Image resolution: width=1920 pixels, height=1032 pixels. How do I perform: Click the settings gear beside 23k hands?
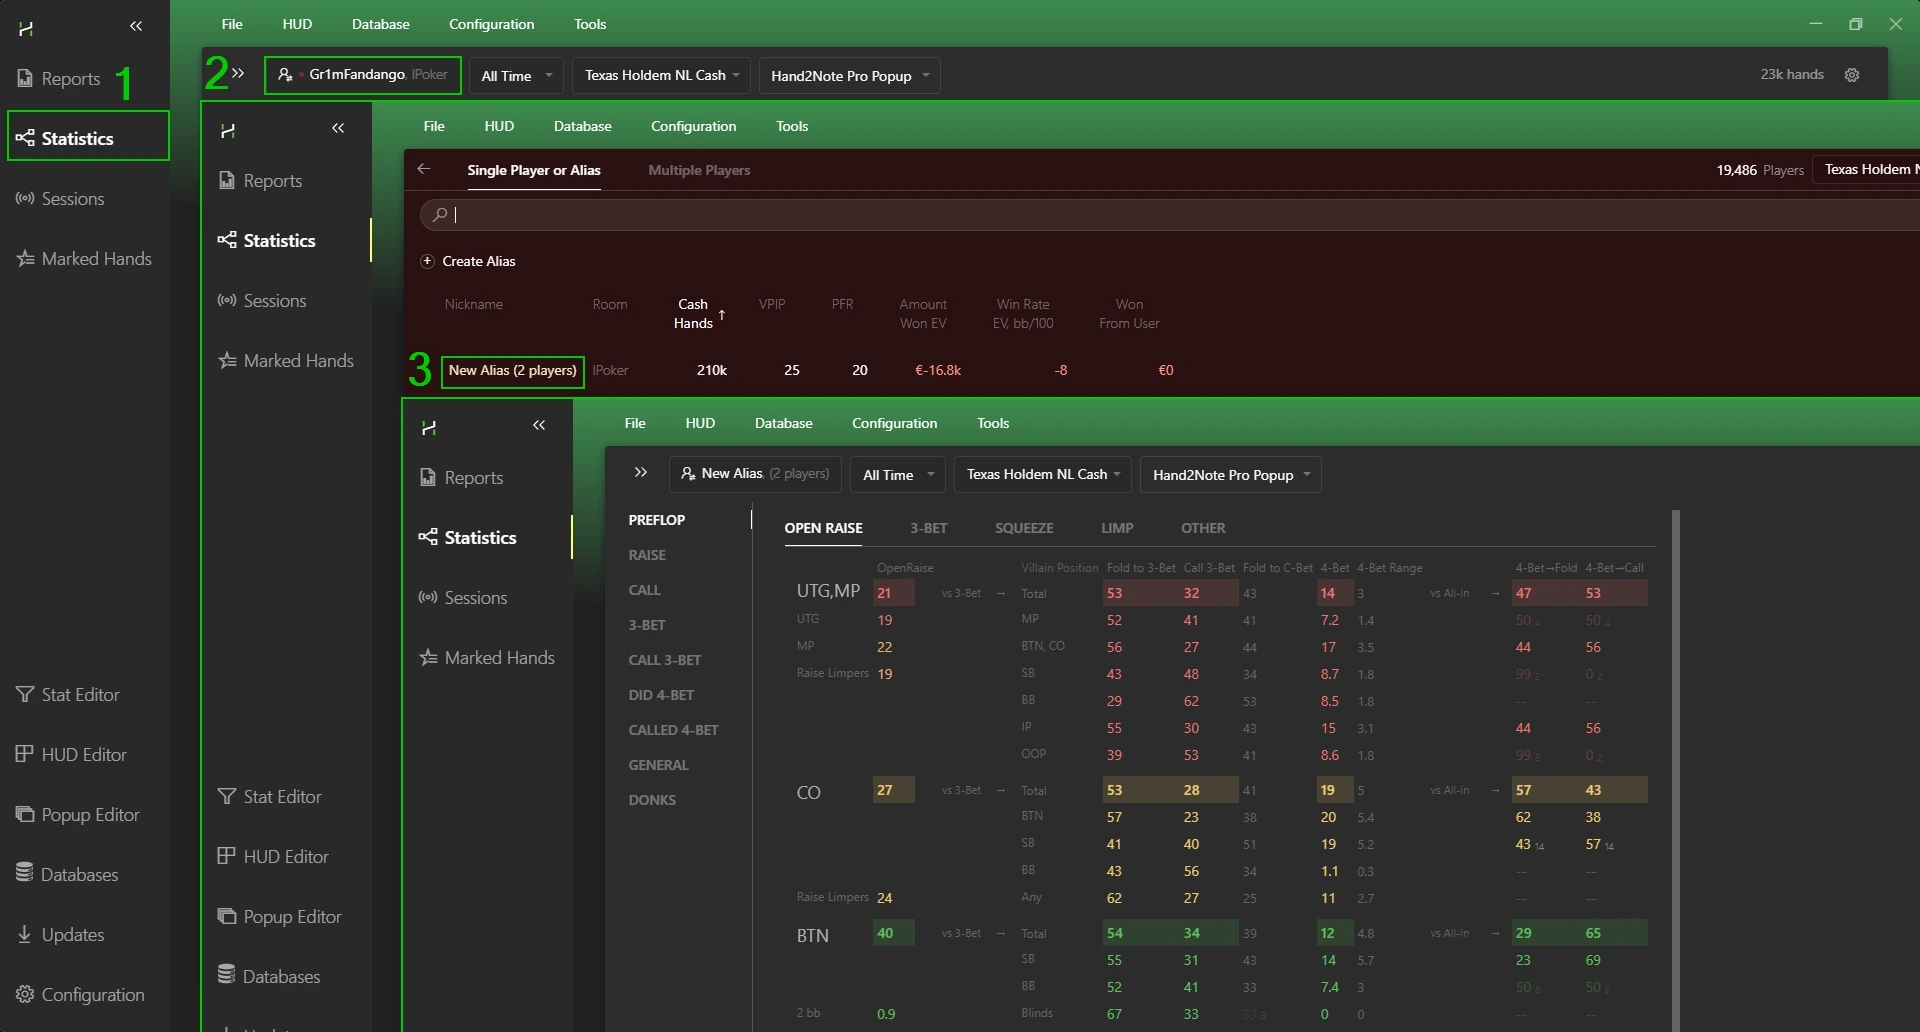click(1852, 75)
